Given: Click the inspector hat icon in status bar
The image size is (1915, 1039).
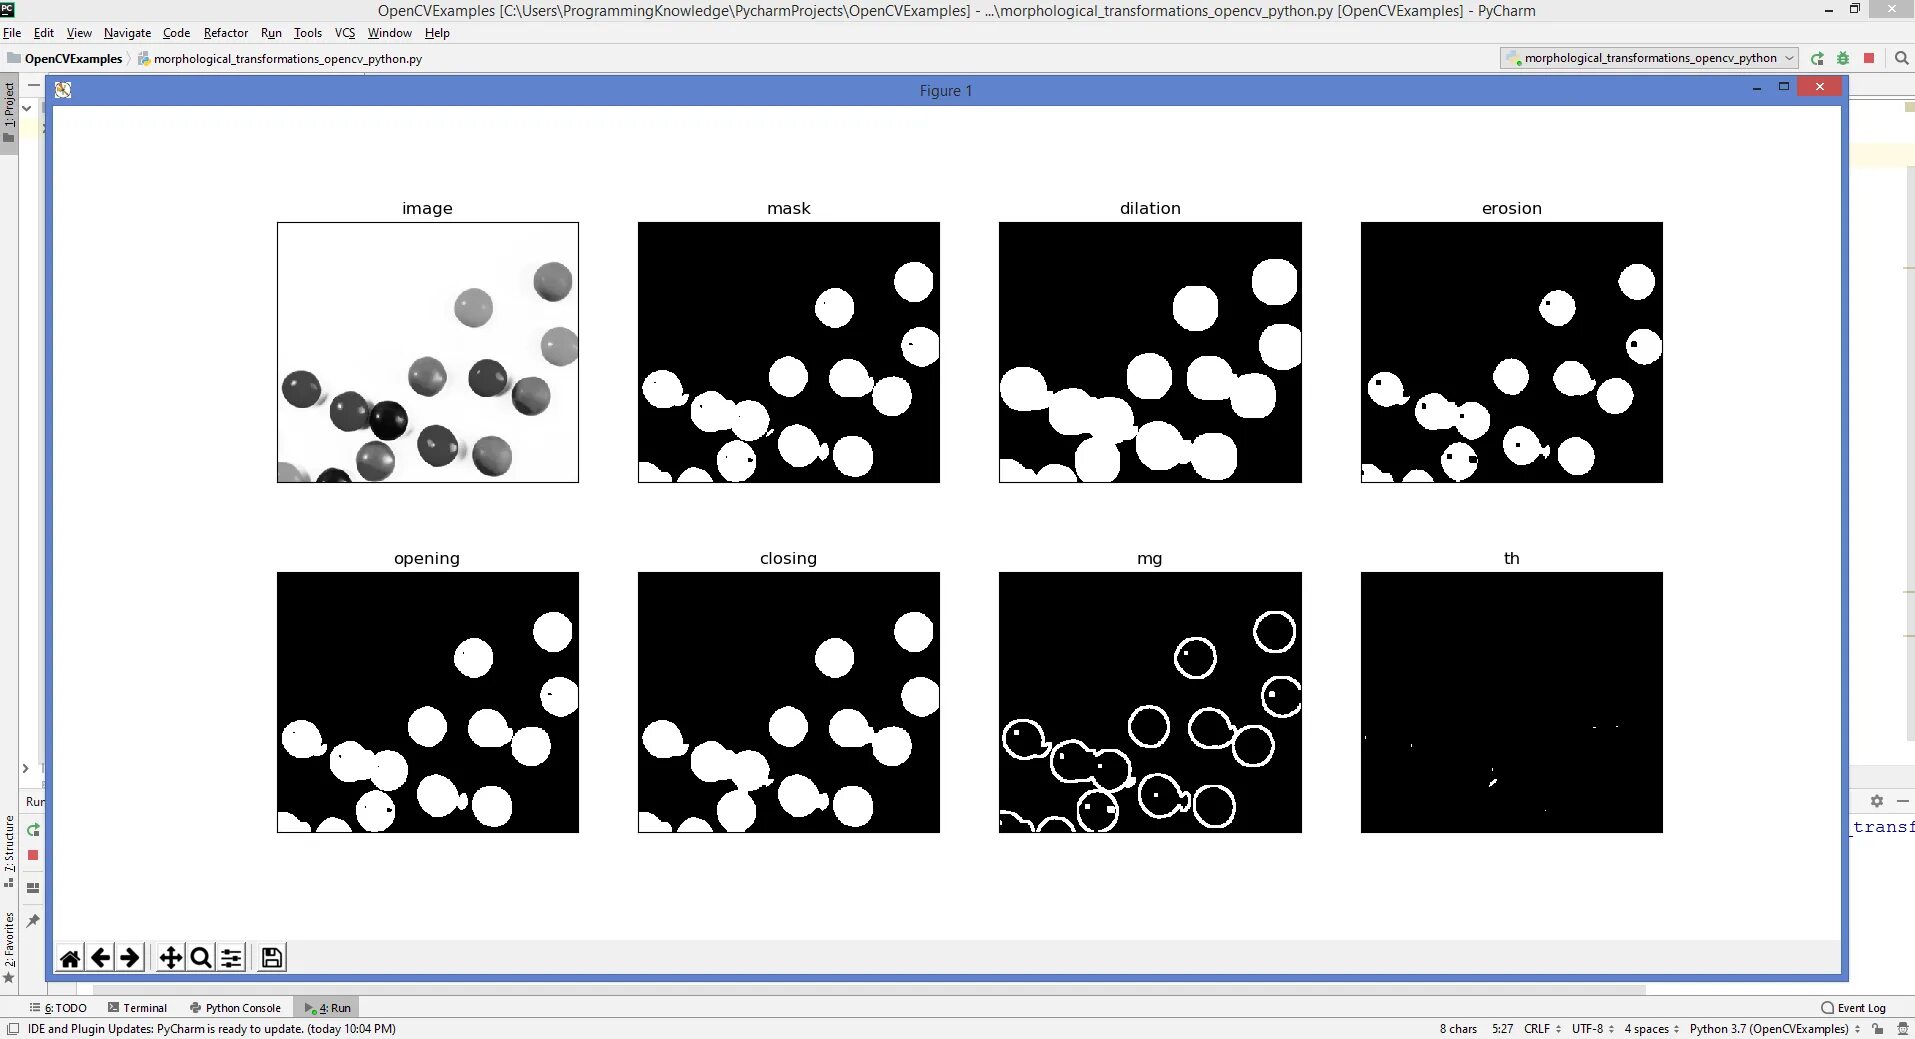Looking at the screenshot, I should click(1903, 1029).
